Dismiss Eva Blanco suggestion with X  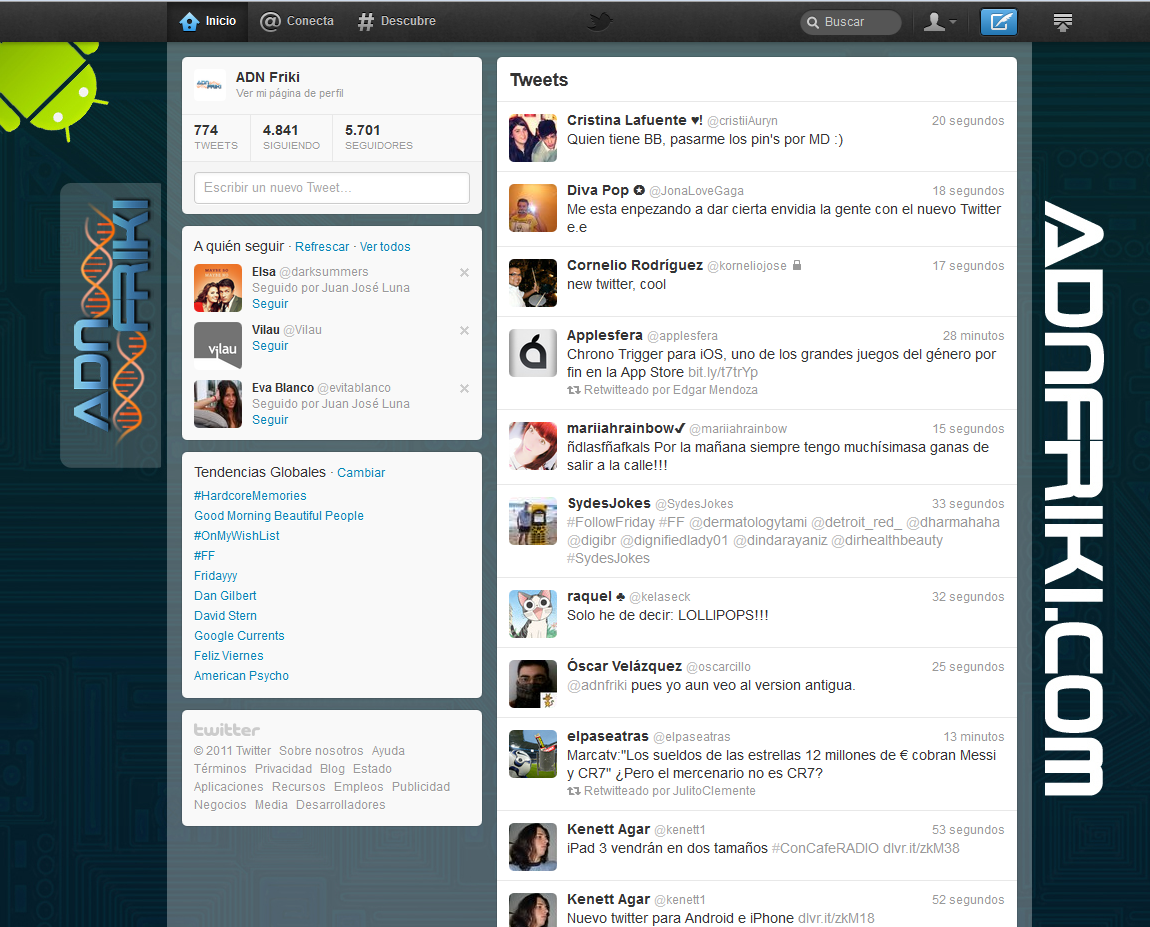click(x=464, y=389)
